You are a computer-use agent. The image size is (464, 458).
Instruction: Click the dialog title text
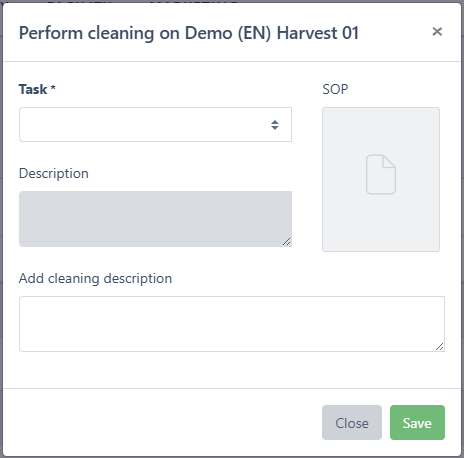coord(189,33)
